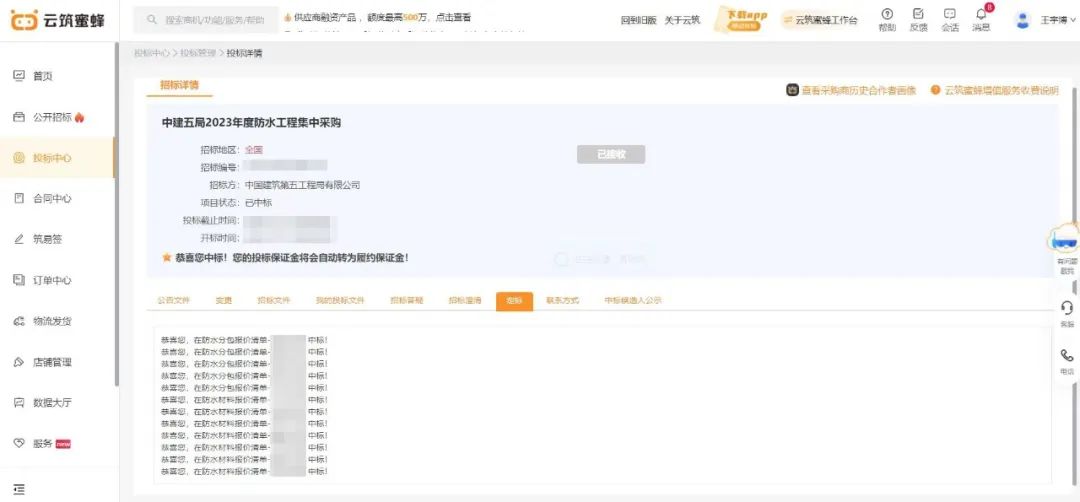Switch to the 变更 tab

point(224,301)
